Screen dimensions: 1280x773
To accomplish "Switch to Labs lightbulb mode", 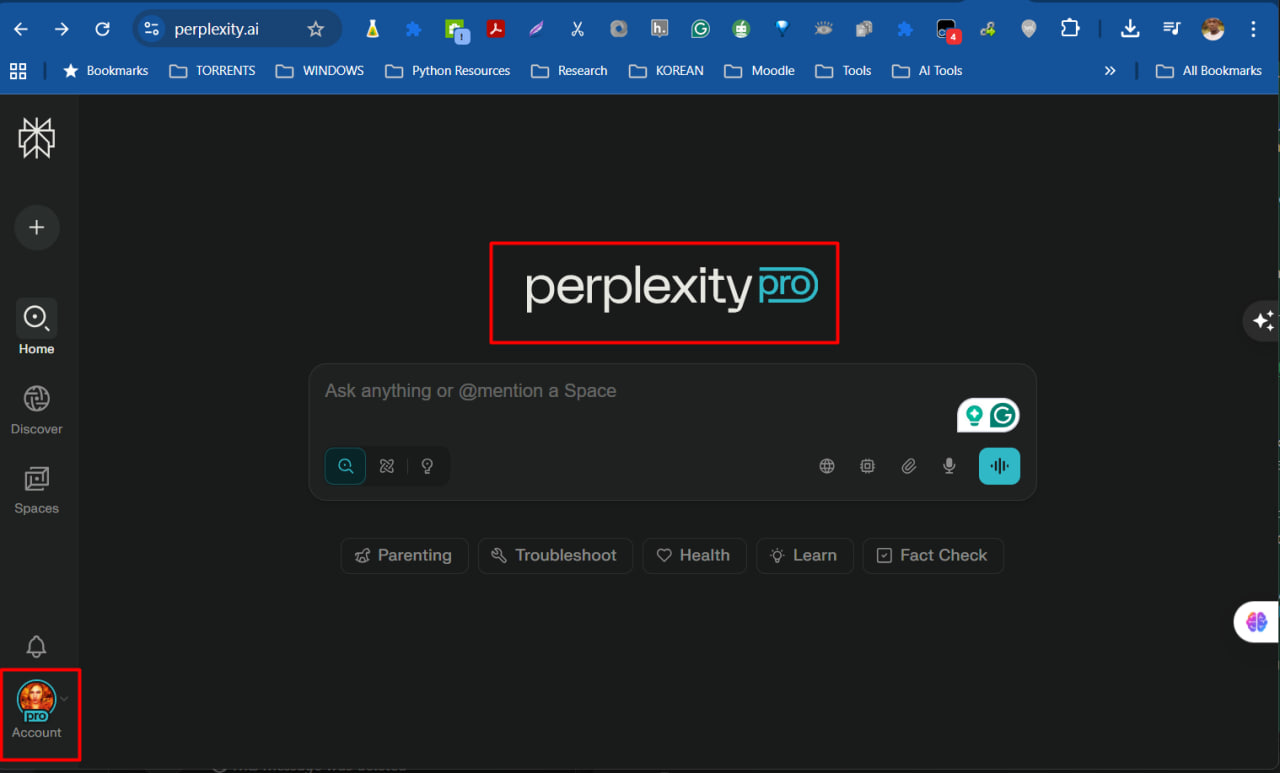I will (427, 466).
